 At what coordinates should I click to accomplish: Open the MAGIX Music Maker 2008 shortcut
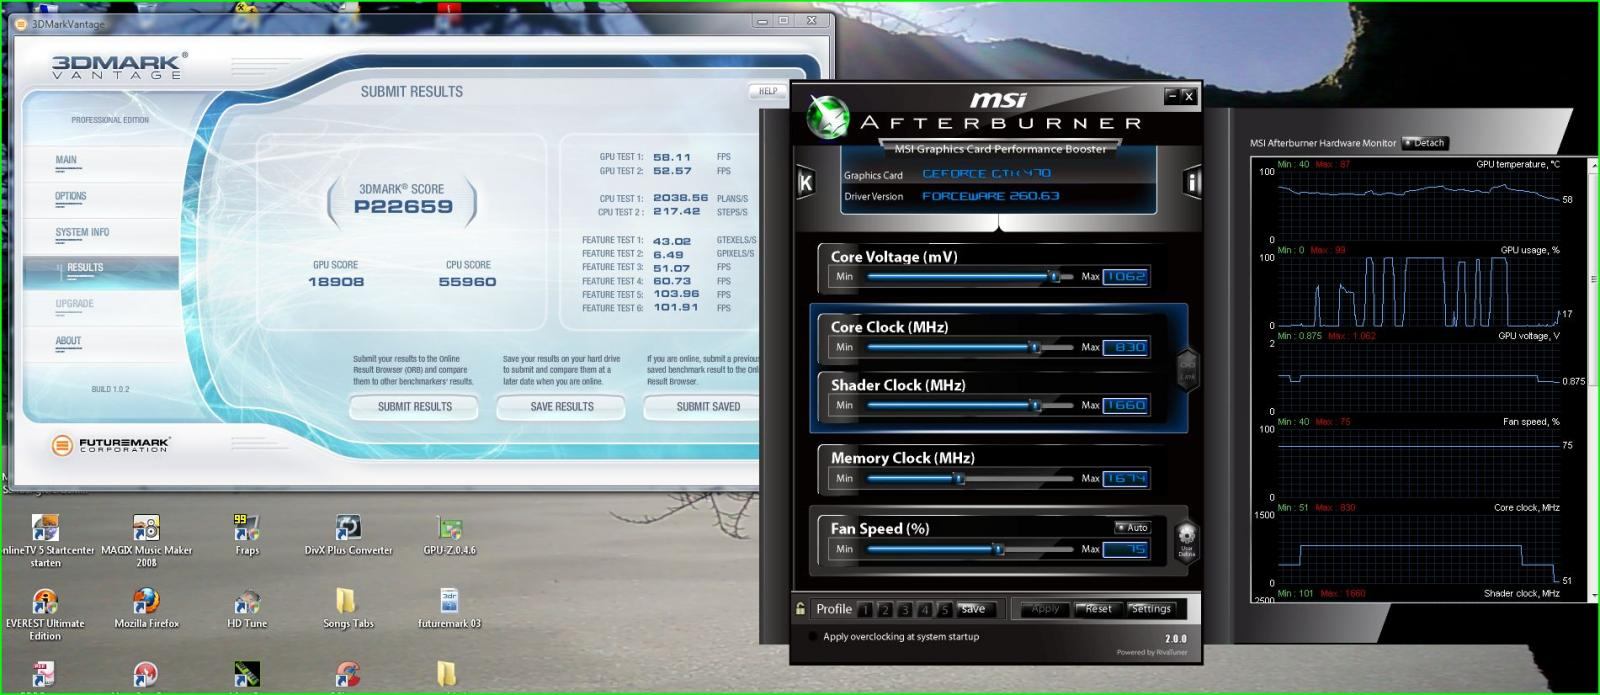click(x=146, y=541)
